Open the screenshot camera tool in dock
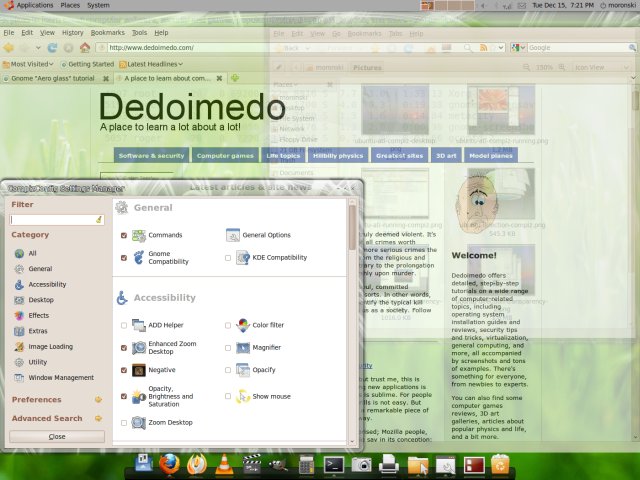This screenshot has width=640, height=480. (x=361, y=464)
